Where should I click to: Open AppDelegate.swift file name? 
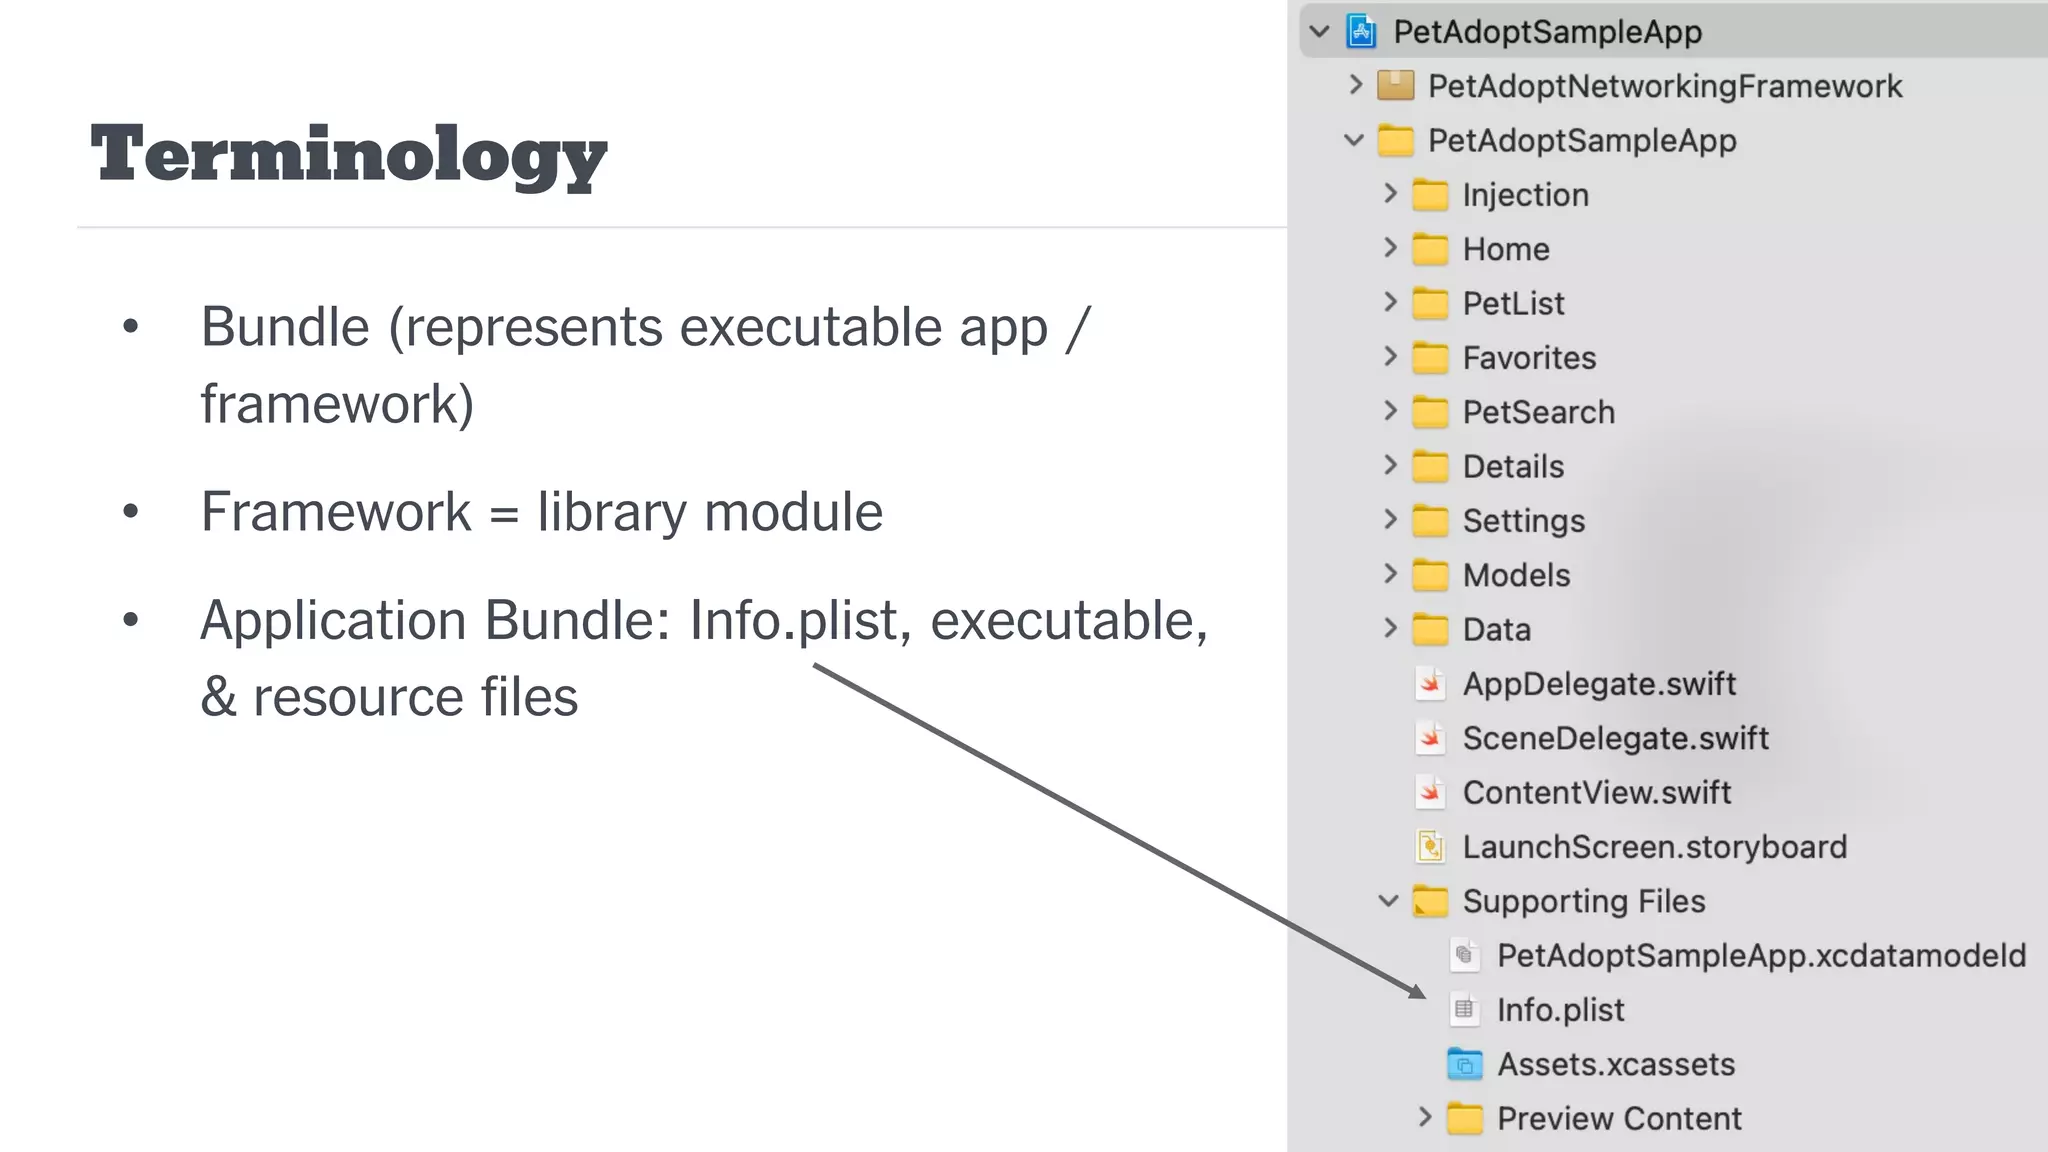(x=1599, y=684)
